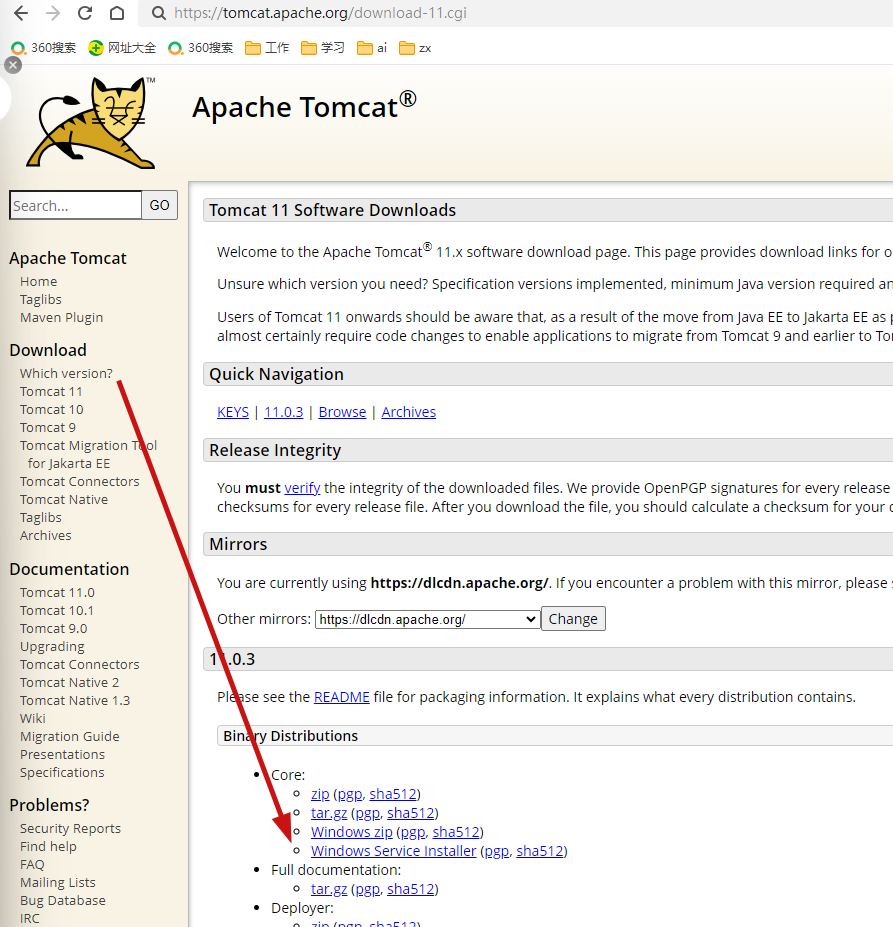Download the Core tar.gz distribution

coord(329,813)
